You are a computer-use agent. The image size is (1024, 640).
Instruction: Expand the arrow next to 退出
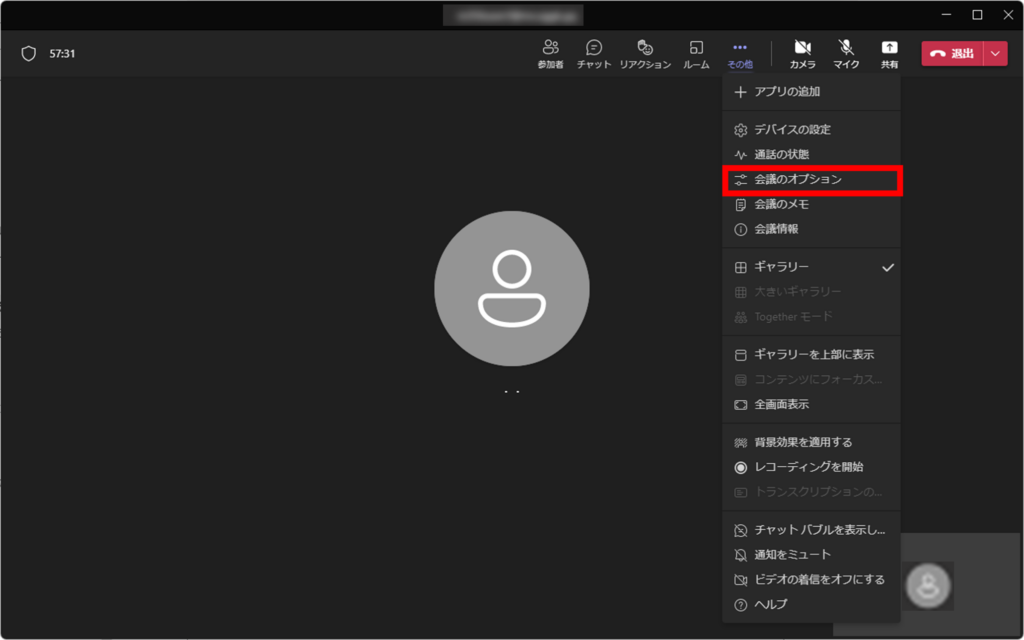click(x=995, y=54)
